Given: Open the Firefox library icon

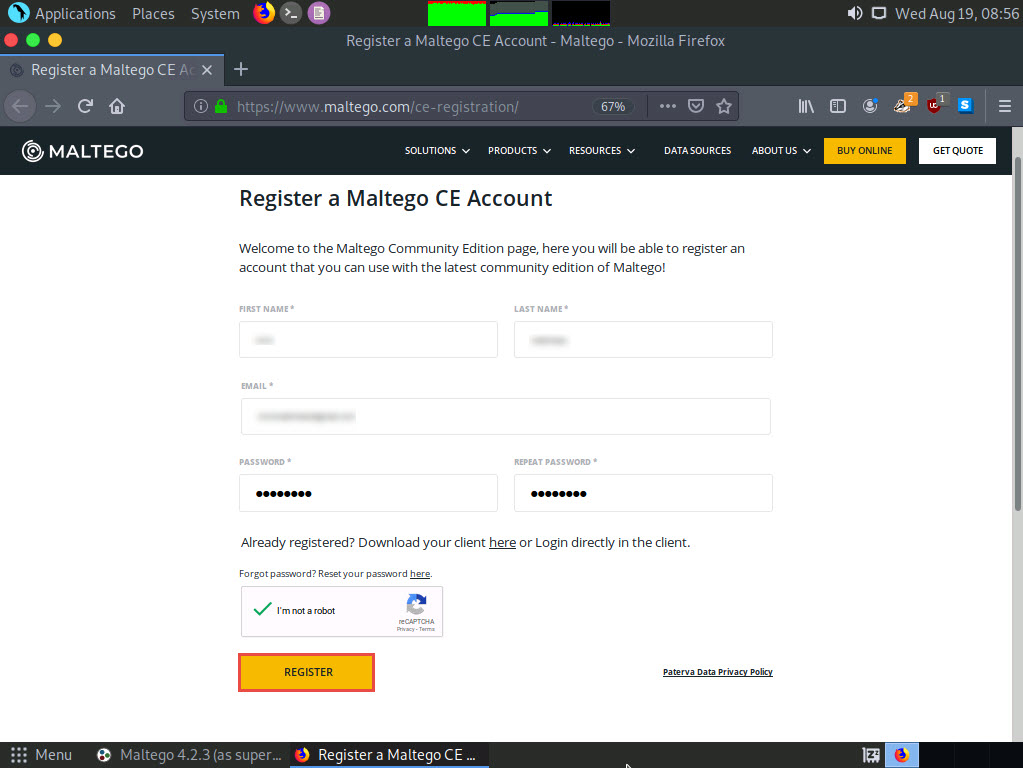Looking at the screenshot, I should pyautogui.click(x=806, y=106).
